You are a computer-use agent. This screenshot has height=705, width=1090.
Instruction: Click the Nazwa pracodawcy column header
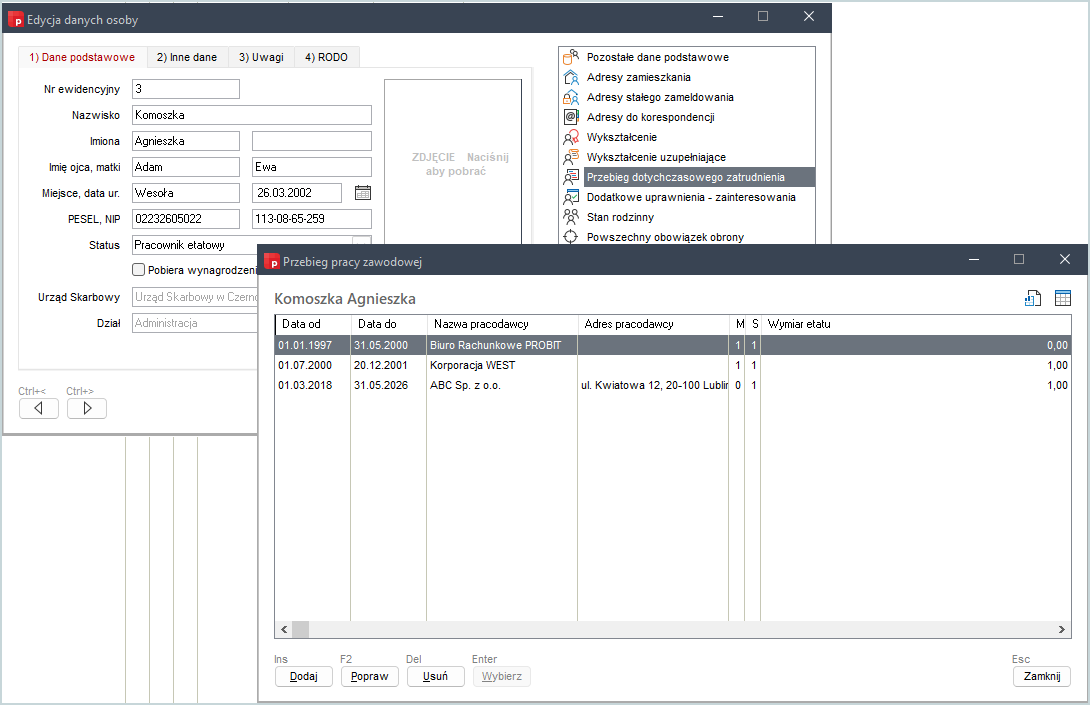(x=502, y=324)
